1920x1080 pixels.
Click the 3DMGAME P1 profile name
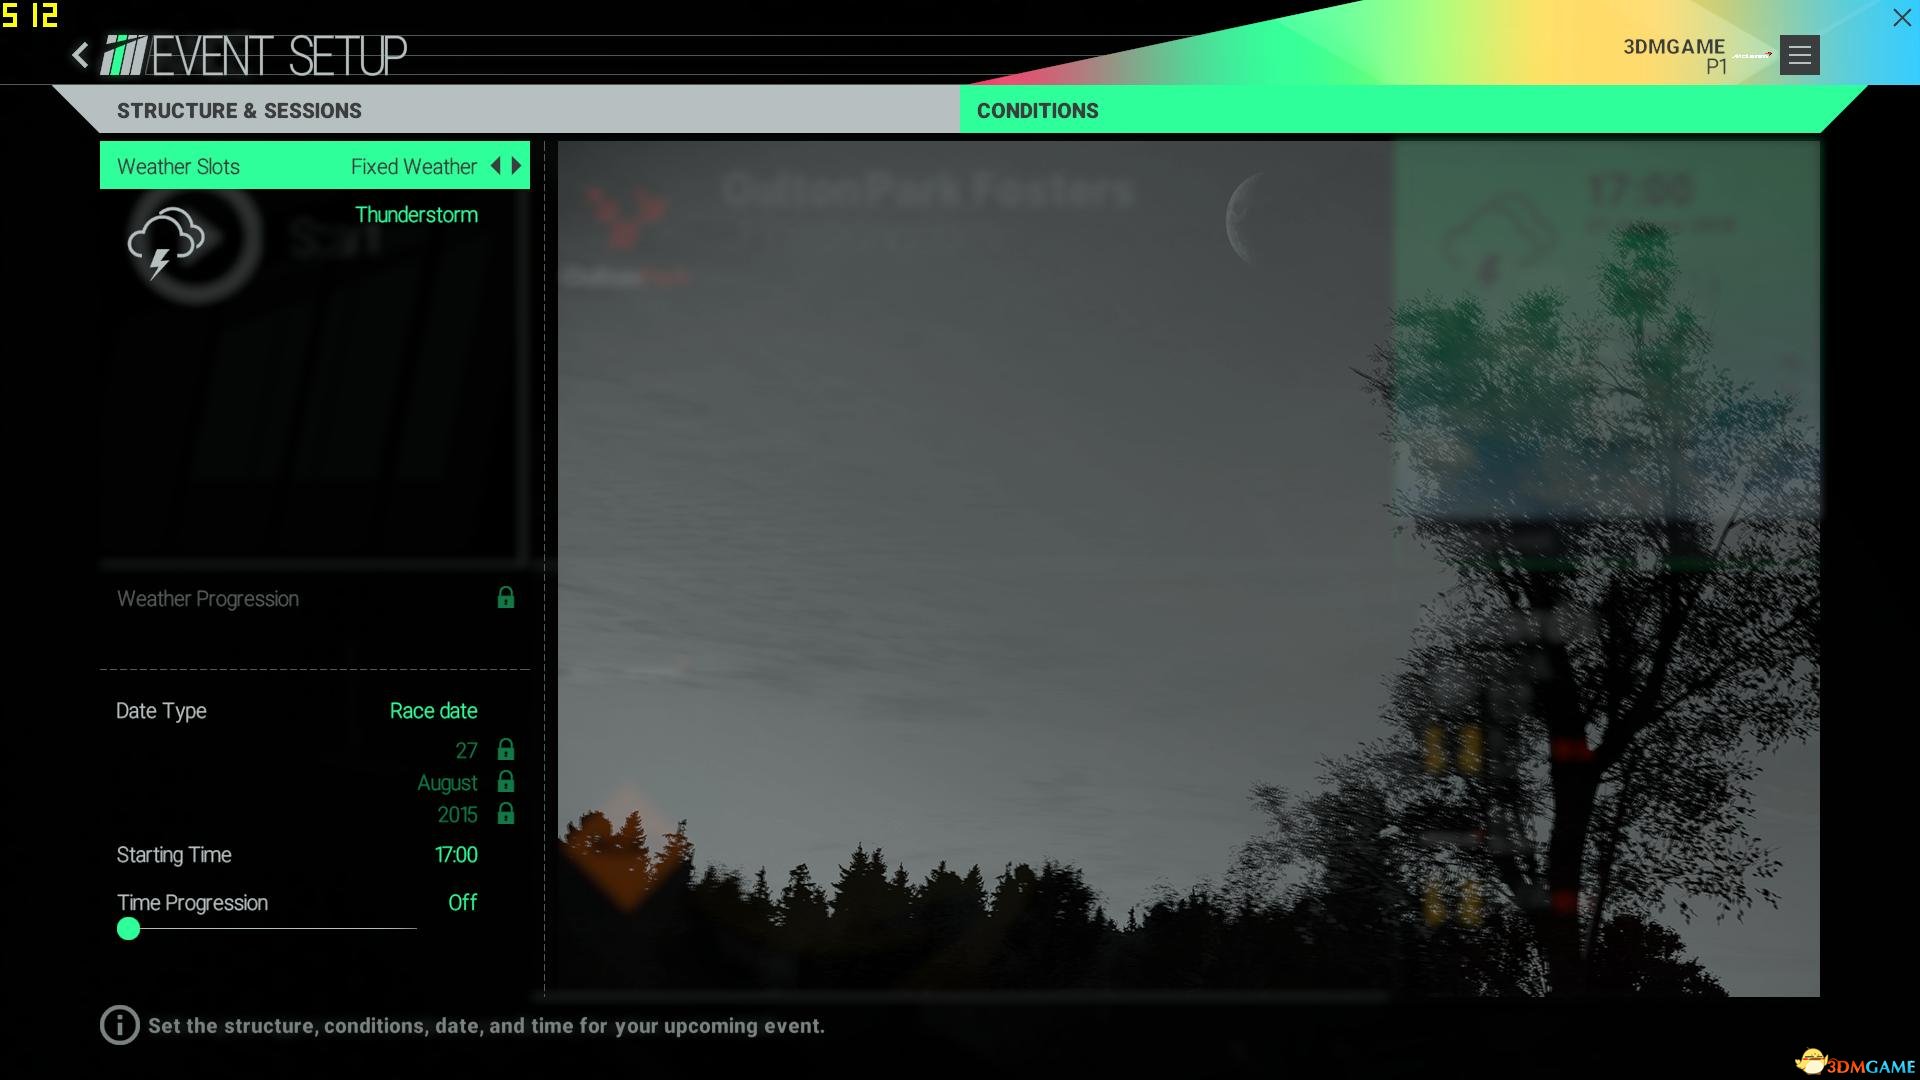1674,56
